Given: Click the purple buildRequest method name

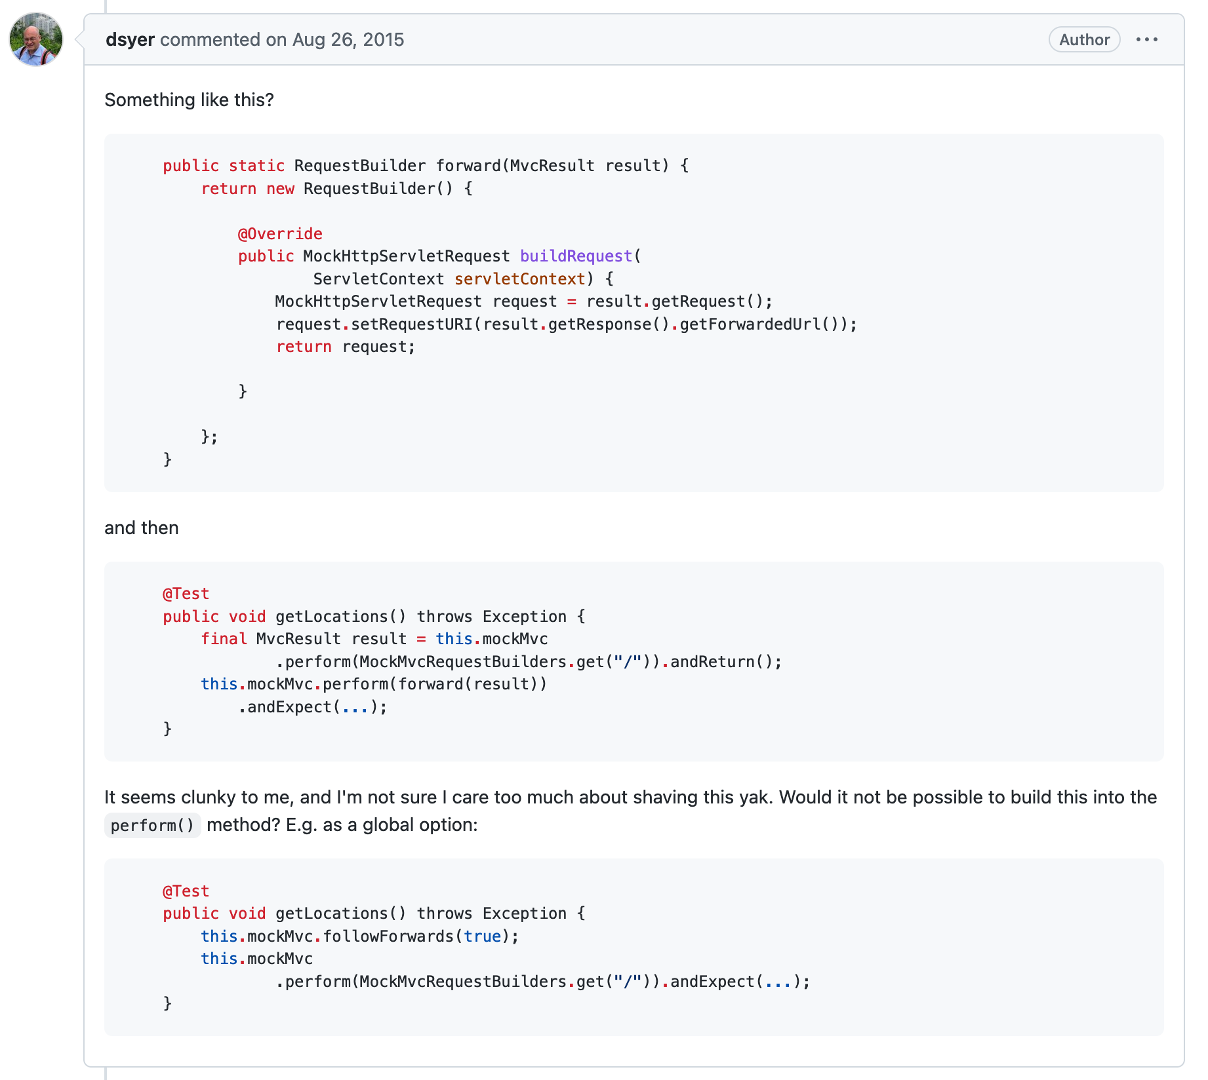Looking at the screenshot, I should pos(576,256).
